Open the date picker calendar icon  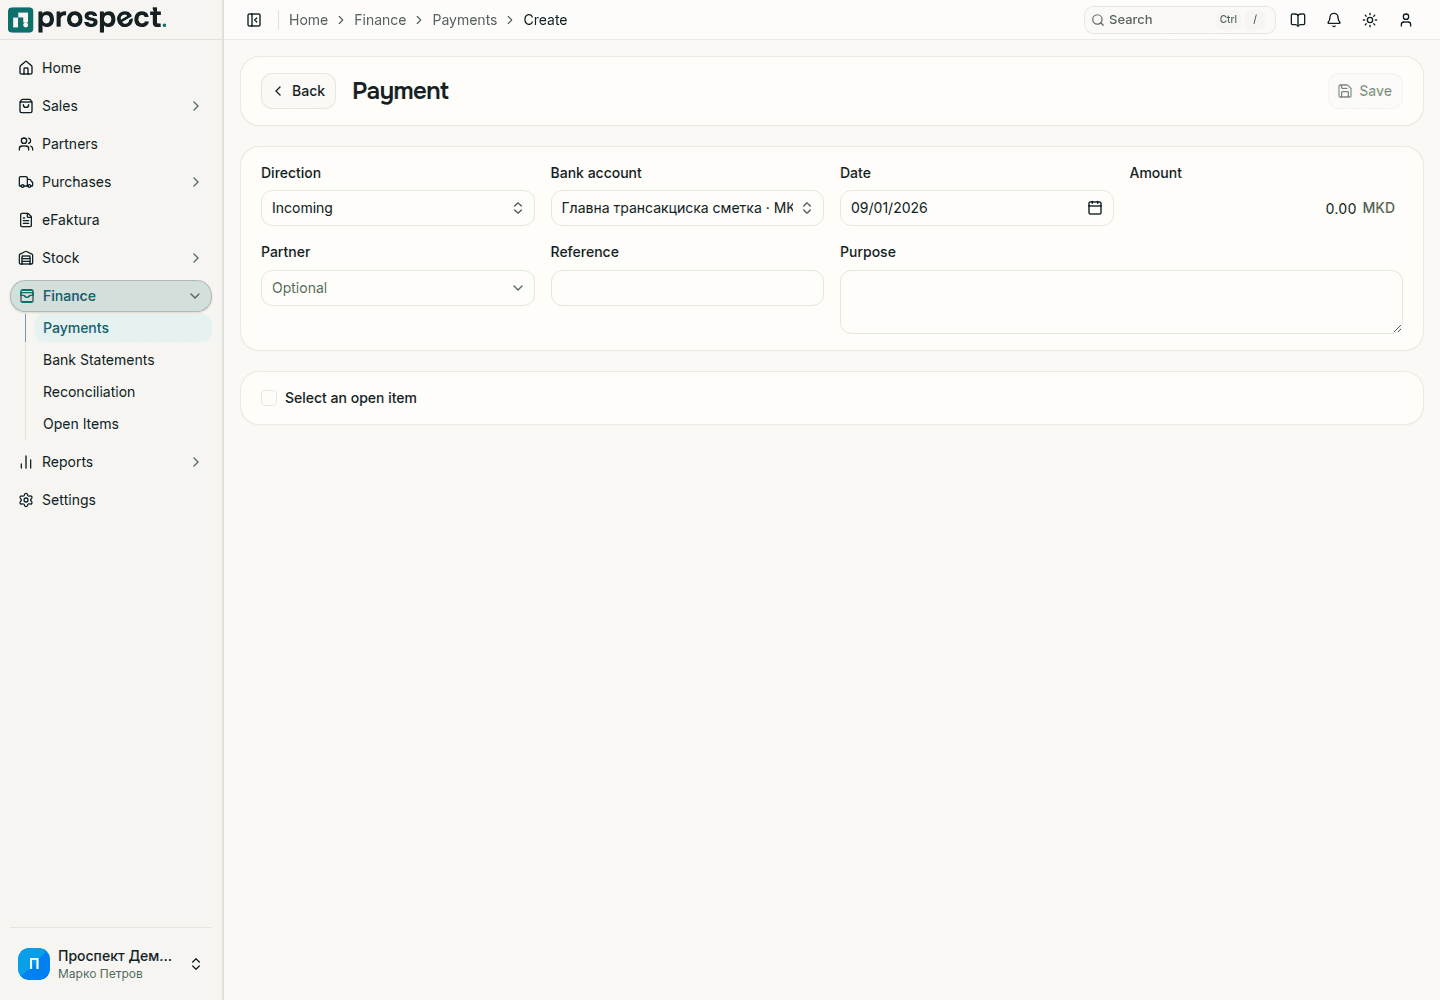coord(1095,208)
